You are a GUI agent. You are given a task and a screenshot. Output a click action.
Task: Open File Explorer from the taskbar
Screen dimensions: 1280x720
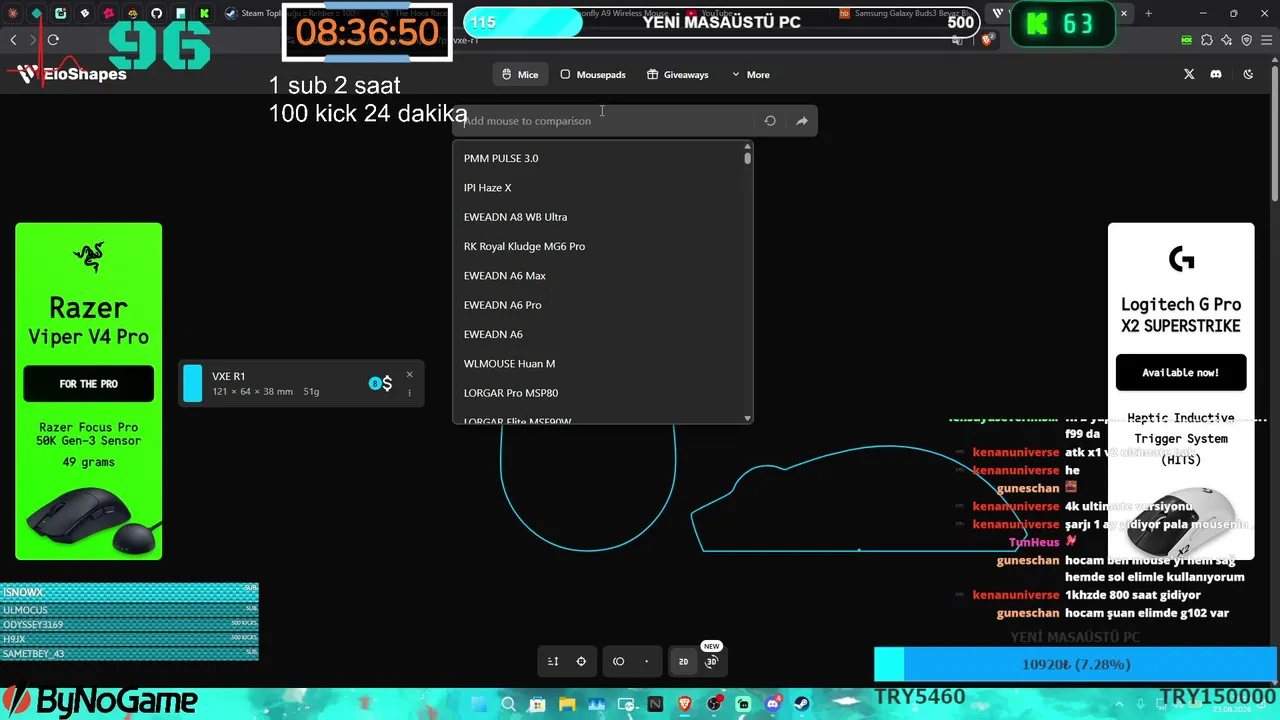tap(566, 704)
